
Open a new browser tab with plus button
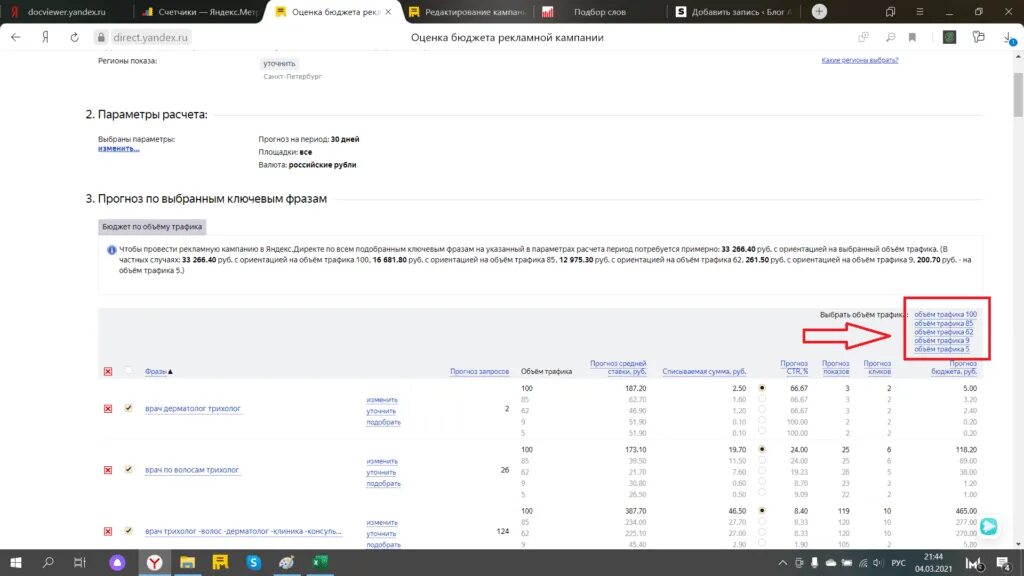click(x=819, y=11)
